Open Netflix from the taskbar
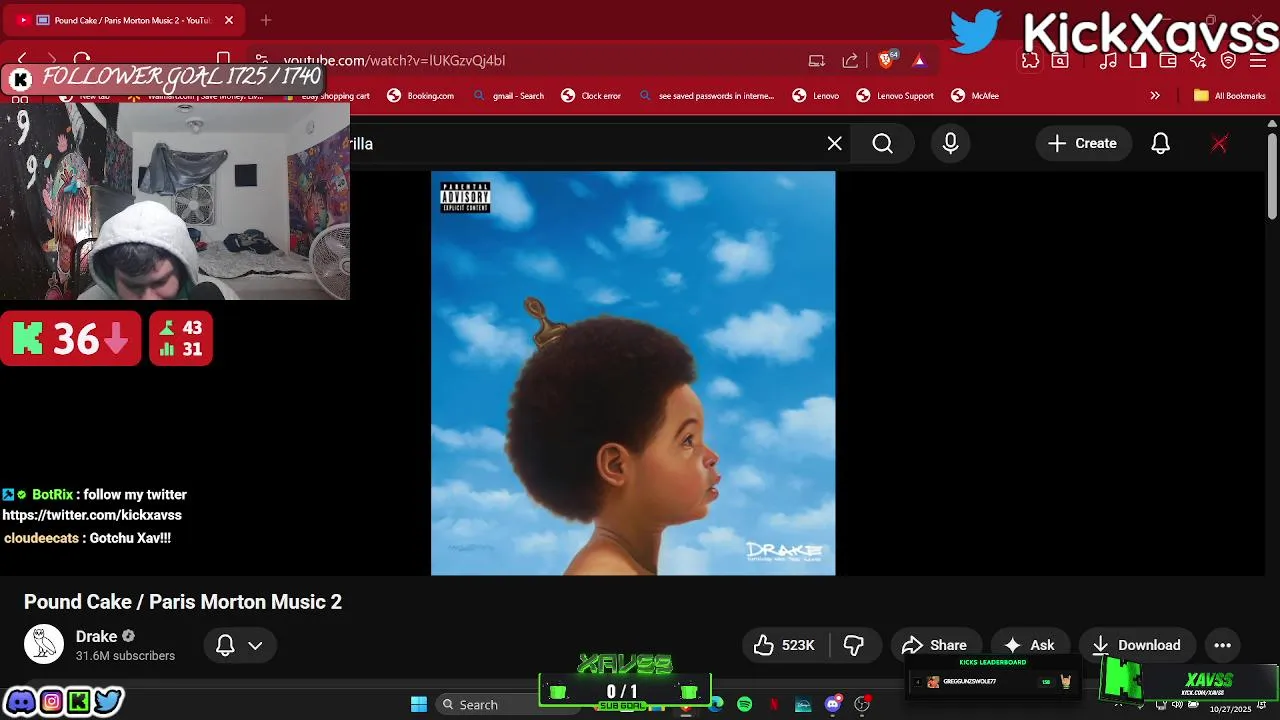This screenshot has height=720, width=1280. click(x=774, y=704)
